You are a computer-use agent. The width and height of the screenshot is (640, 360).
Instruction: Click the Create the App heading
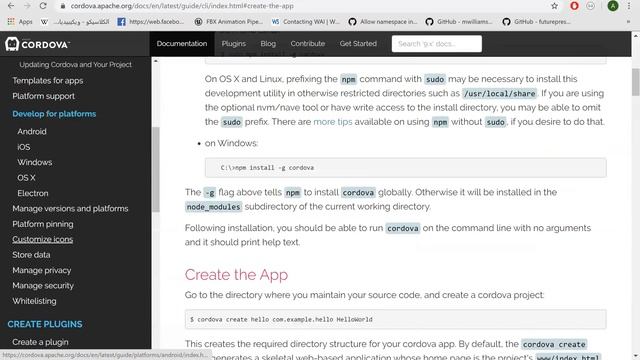[x=236, y=275]
